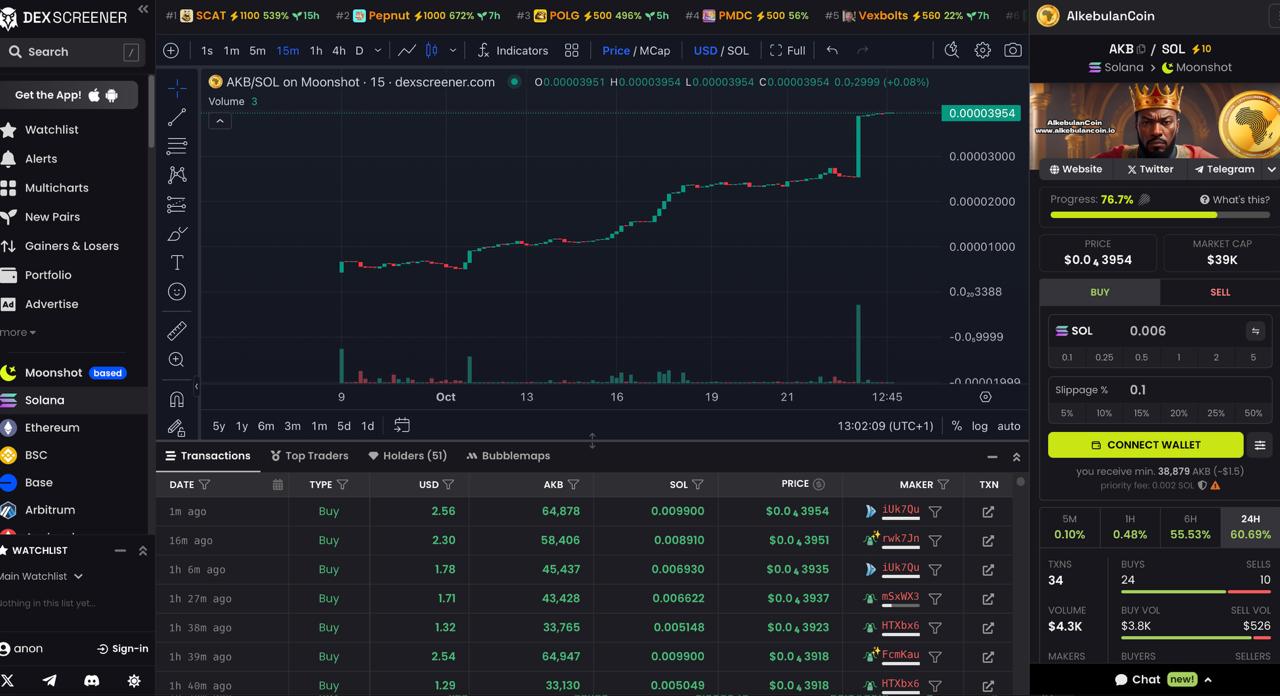Select the pattern drawing tool
This screenshot has height=696, width=1280.
(177, 175)
